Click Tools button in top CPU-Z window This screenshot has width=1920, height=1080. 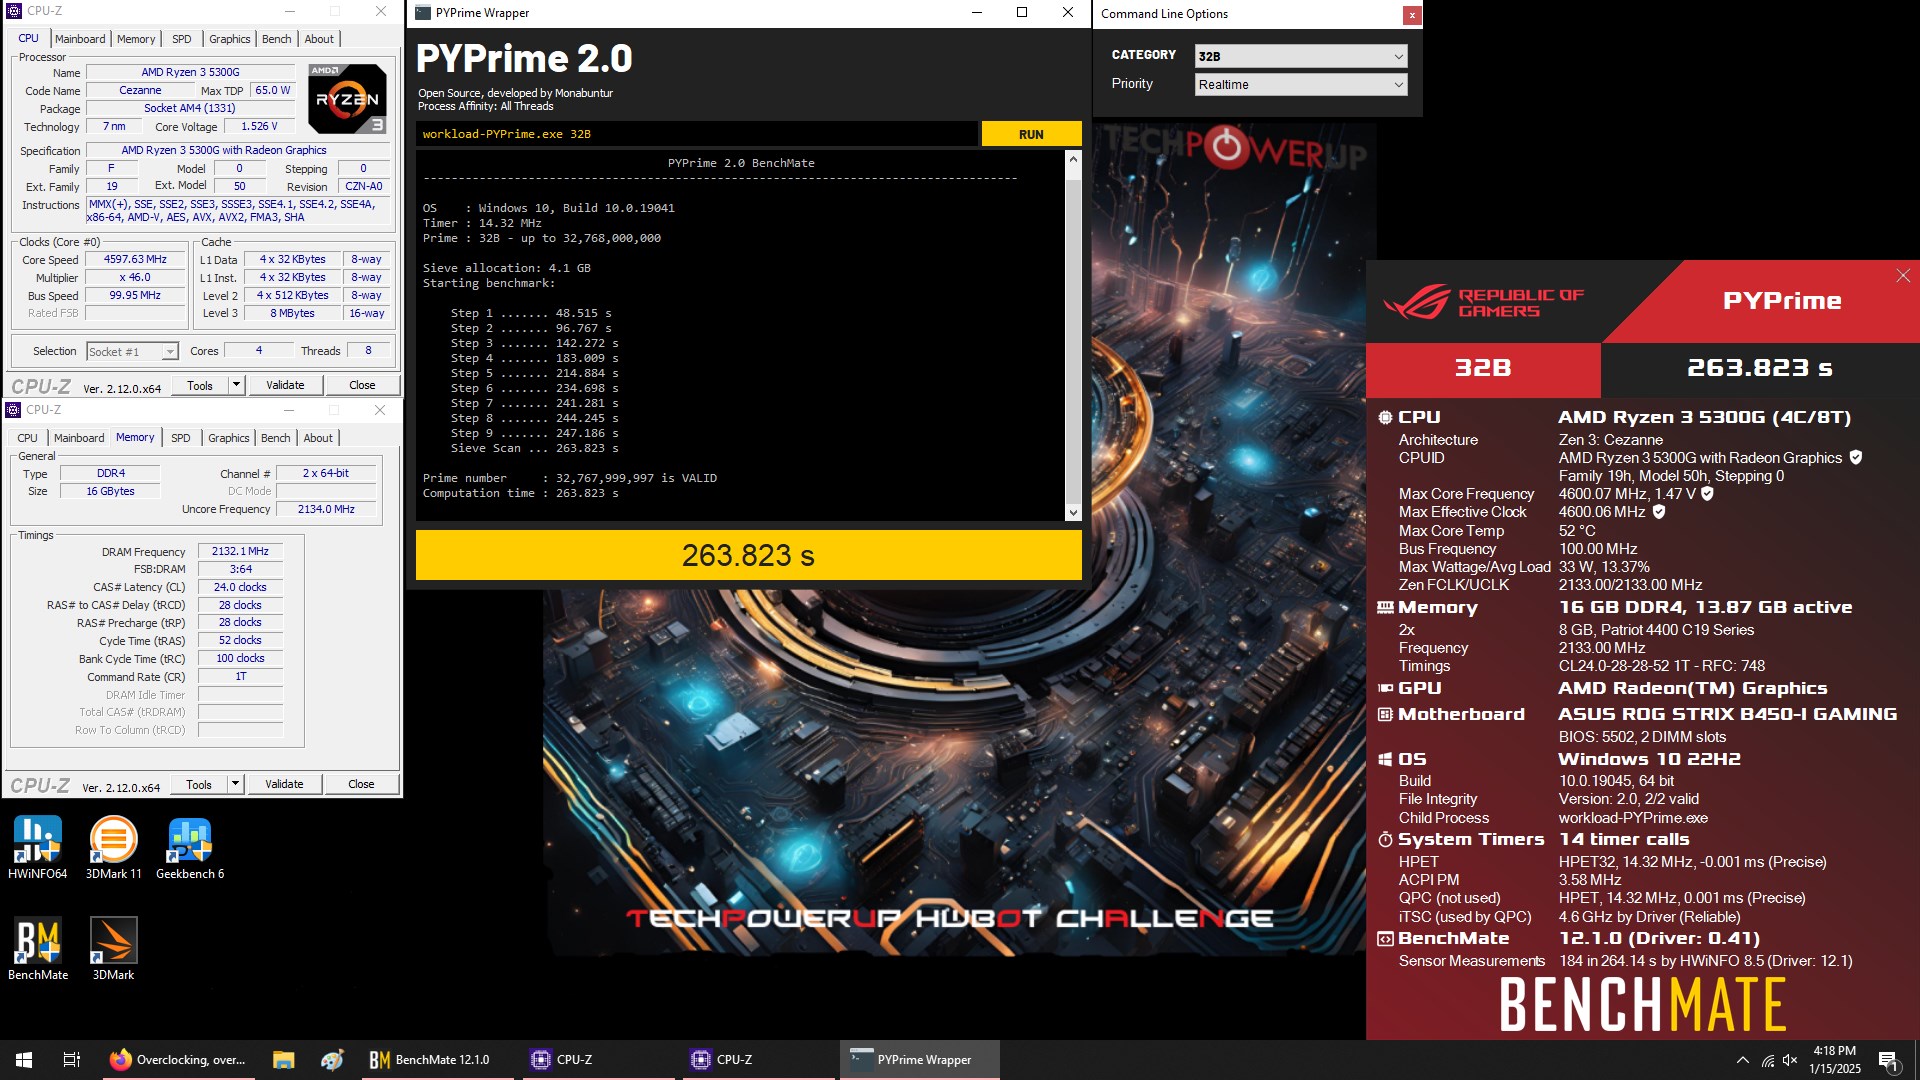pyautogui.click(x=200, y=385)
